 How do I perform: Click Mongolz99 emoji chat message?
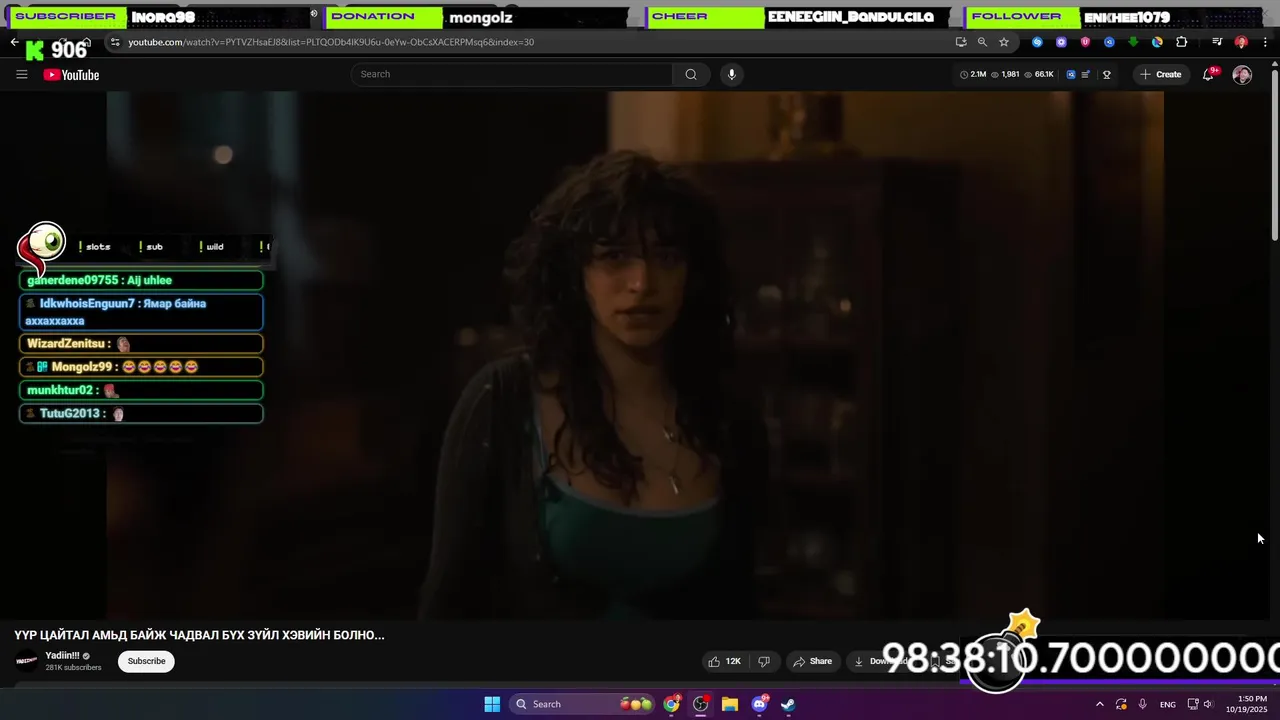pos(141,367)
